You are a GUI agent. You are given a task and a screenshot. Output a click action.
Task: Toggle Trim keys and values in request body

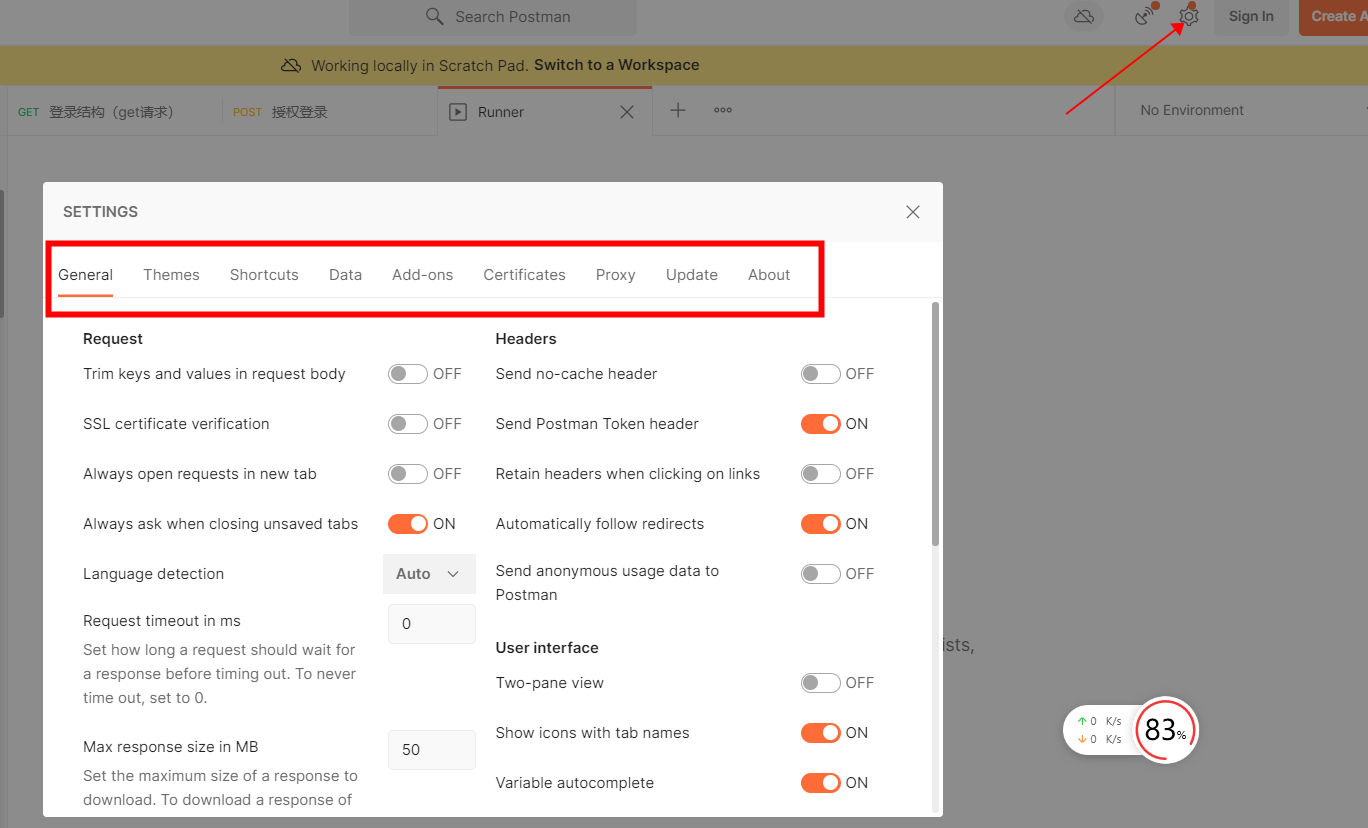tap(408, 374)
